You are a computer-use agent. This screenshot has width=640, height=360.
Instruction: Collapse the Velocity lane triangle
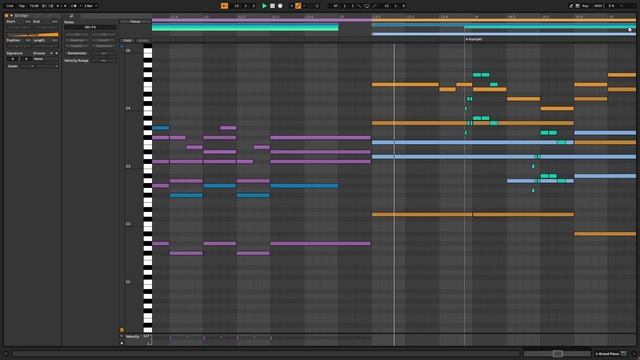[x=122, y=336]
